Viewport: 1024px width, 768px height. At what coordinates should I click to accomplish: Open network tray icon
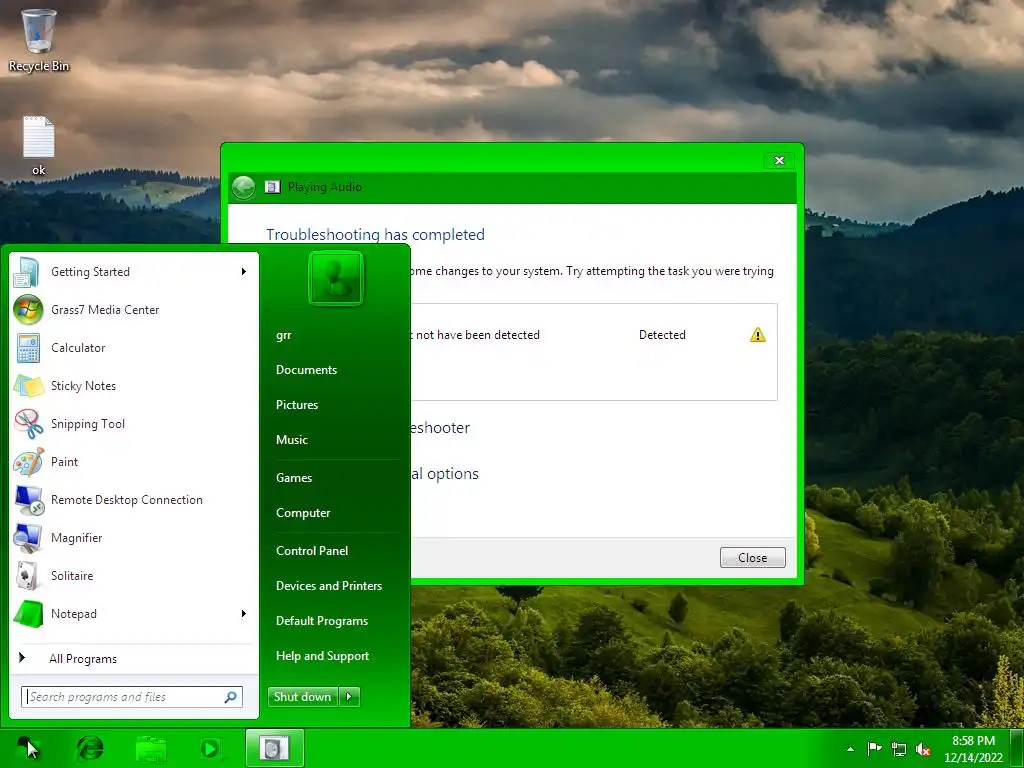pos(899,750)
